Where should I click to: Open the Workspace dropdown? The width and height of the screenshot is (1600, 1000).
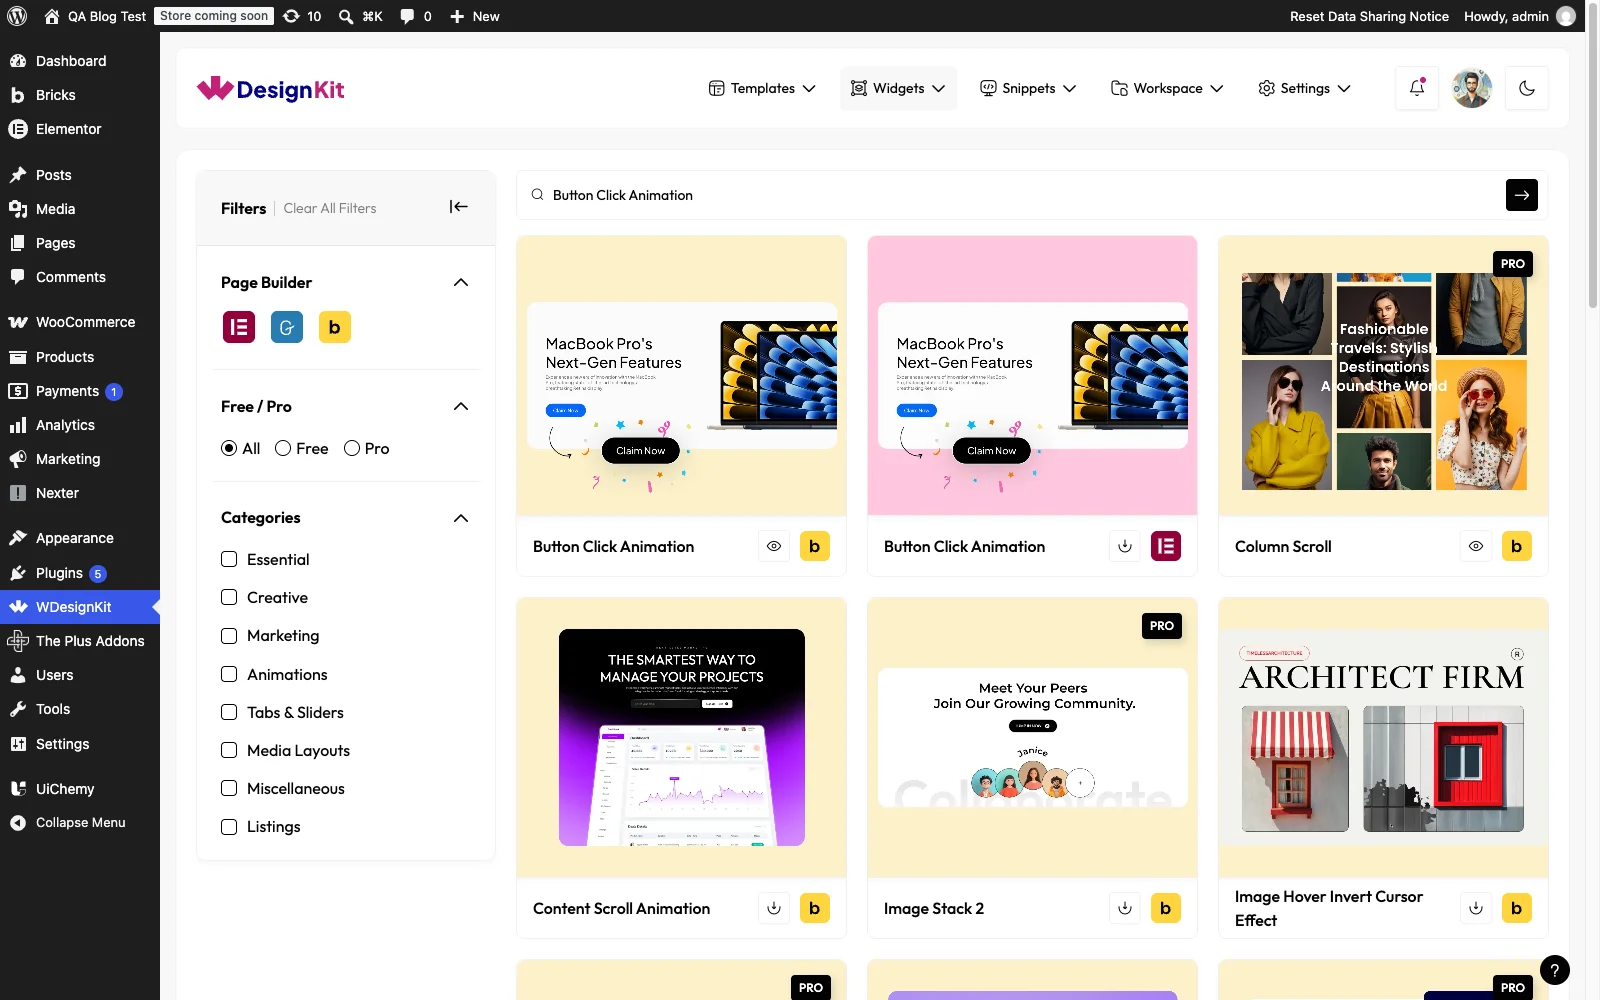click(1167, 88)
